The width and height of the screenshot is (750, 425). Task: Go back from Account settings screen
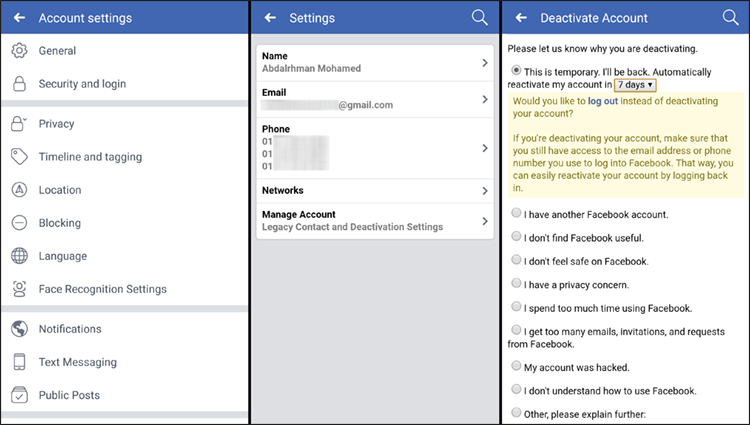(x=20, y=18)
